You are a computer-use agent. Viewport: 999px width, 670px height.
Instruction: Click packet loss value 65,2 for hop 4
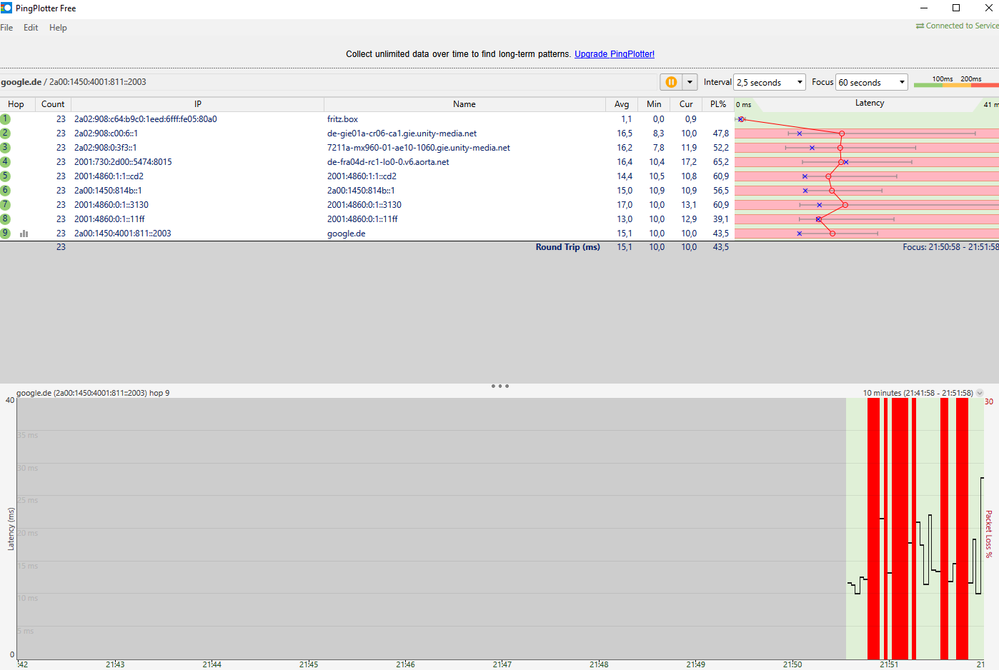pos(721,162)
